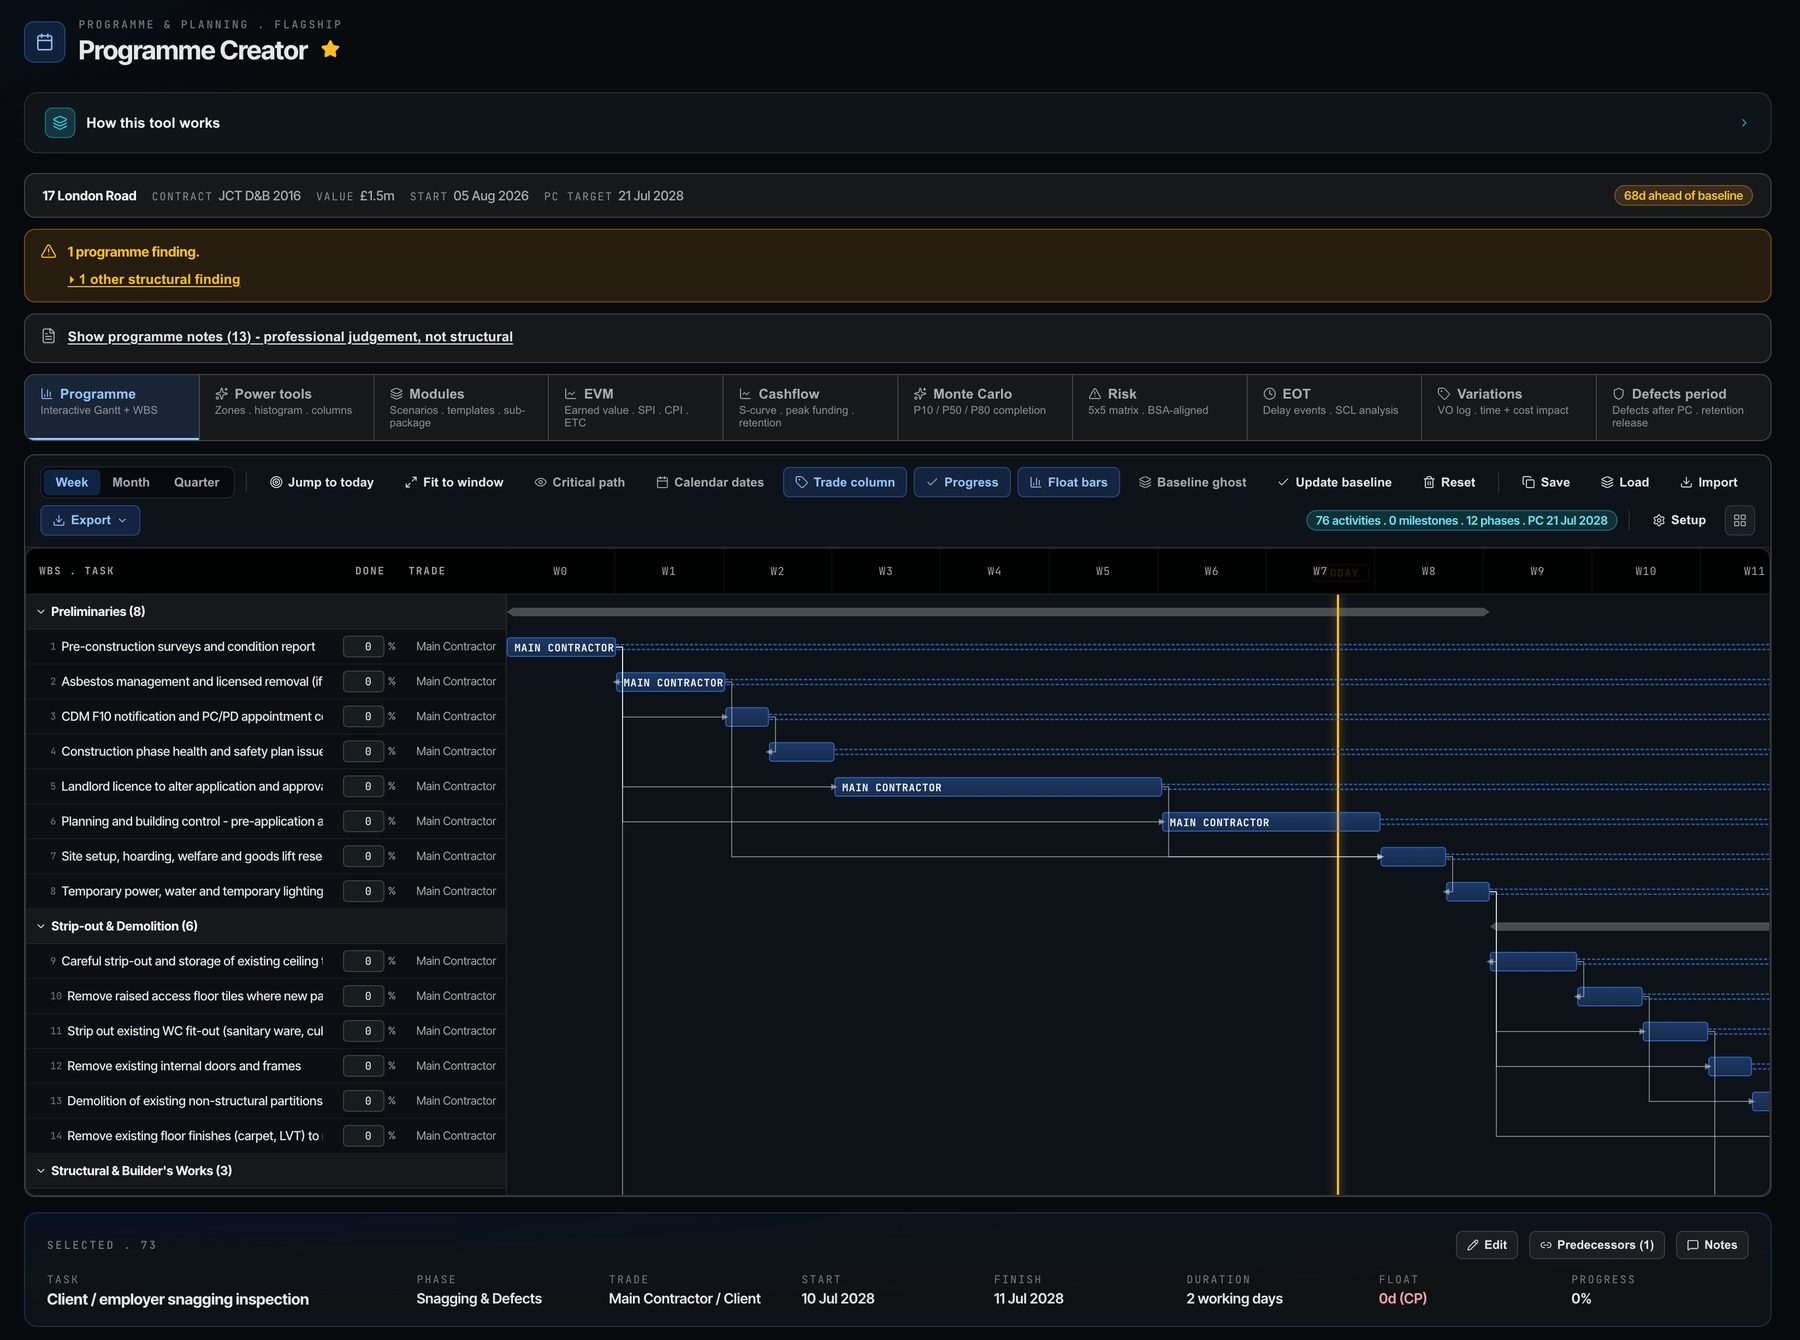Expand 1 other structural finding
Image resolution: width=1800 pixels, height=1340 pixels.
(x=154, y=279)
